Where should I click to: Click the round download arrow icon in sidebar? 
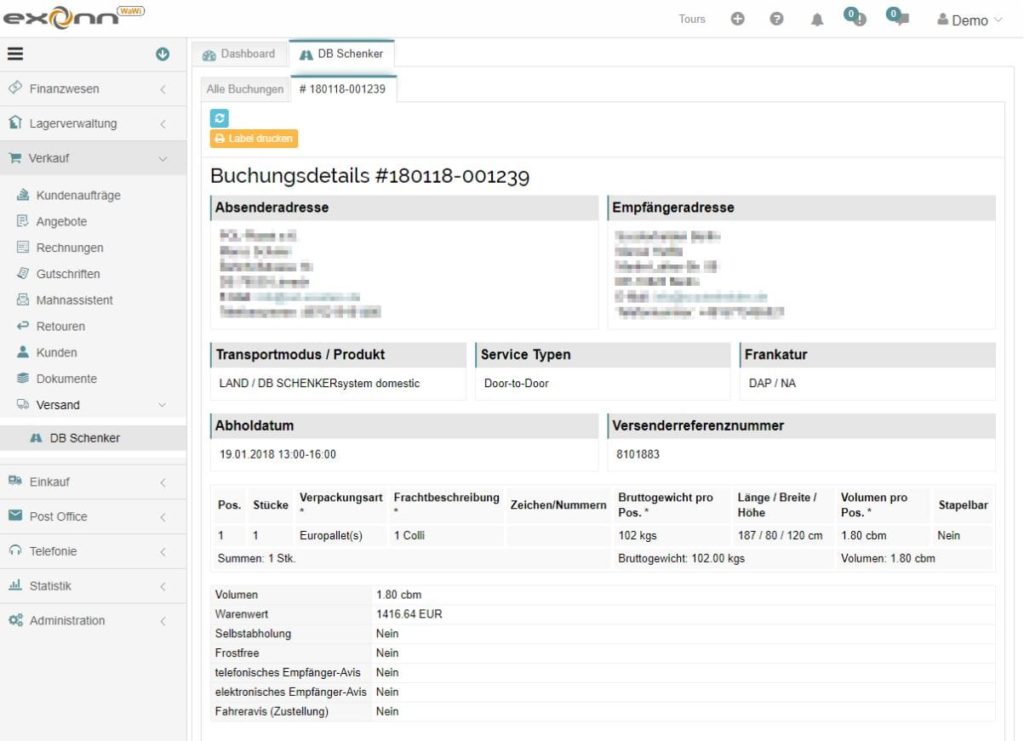click(163, 54)
